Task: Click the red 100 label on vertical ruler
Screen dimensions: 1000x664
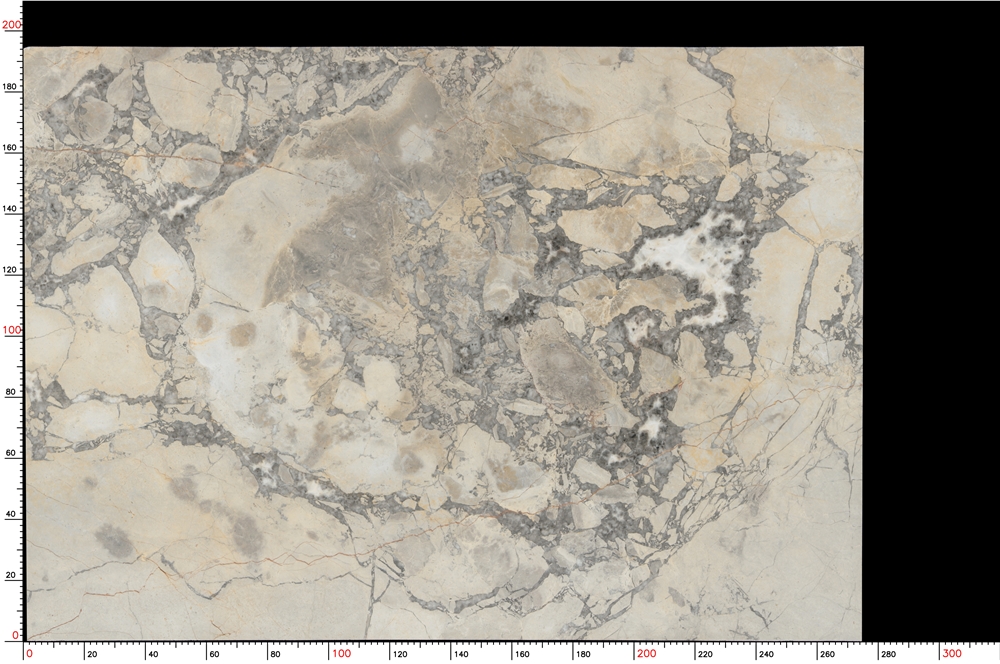Action: point(11,330)
